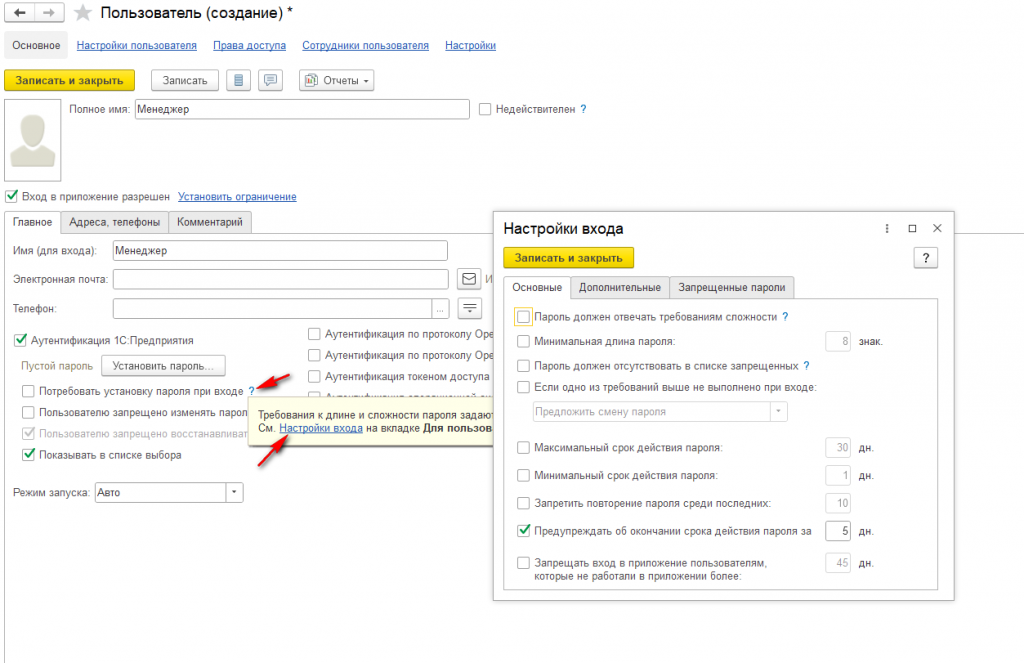Show help for the forbidden passwords list option

[x=807, y=366]
